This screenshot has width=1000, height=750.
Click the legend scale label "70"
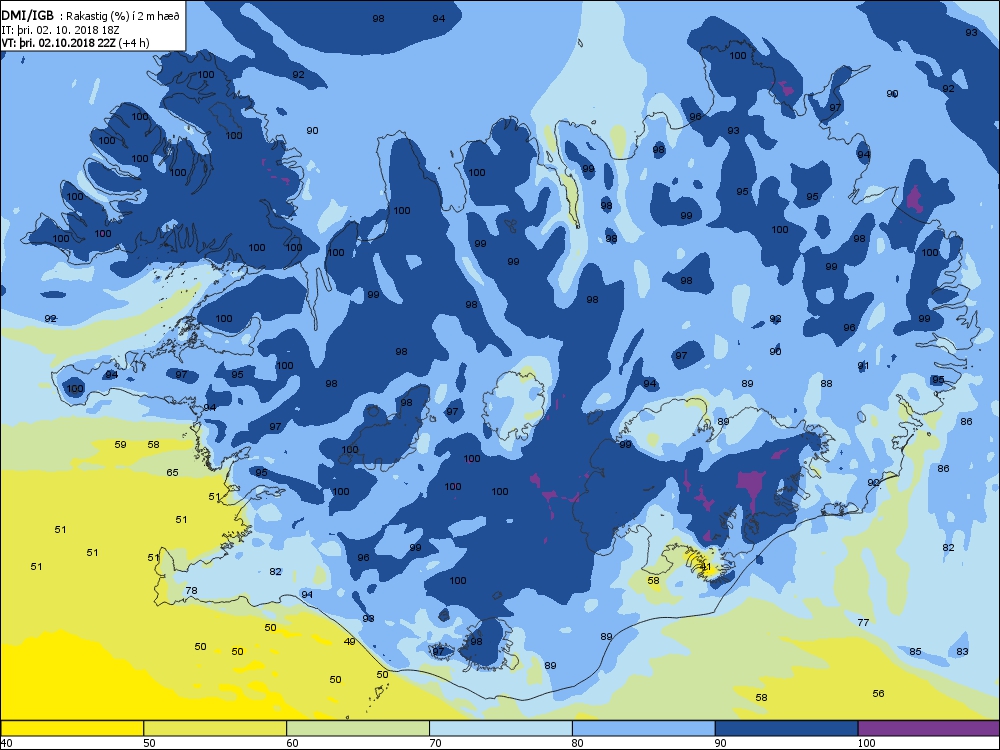point(436,743)
